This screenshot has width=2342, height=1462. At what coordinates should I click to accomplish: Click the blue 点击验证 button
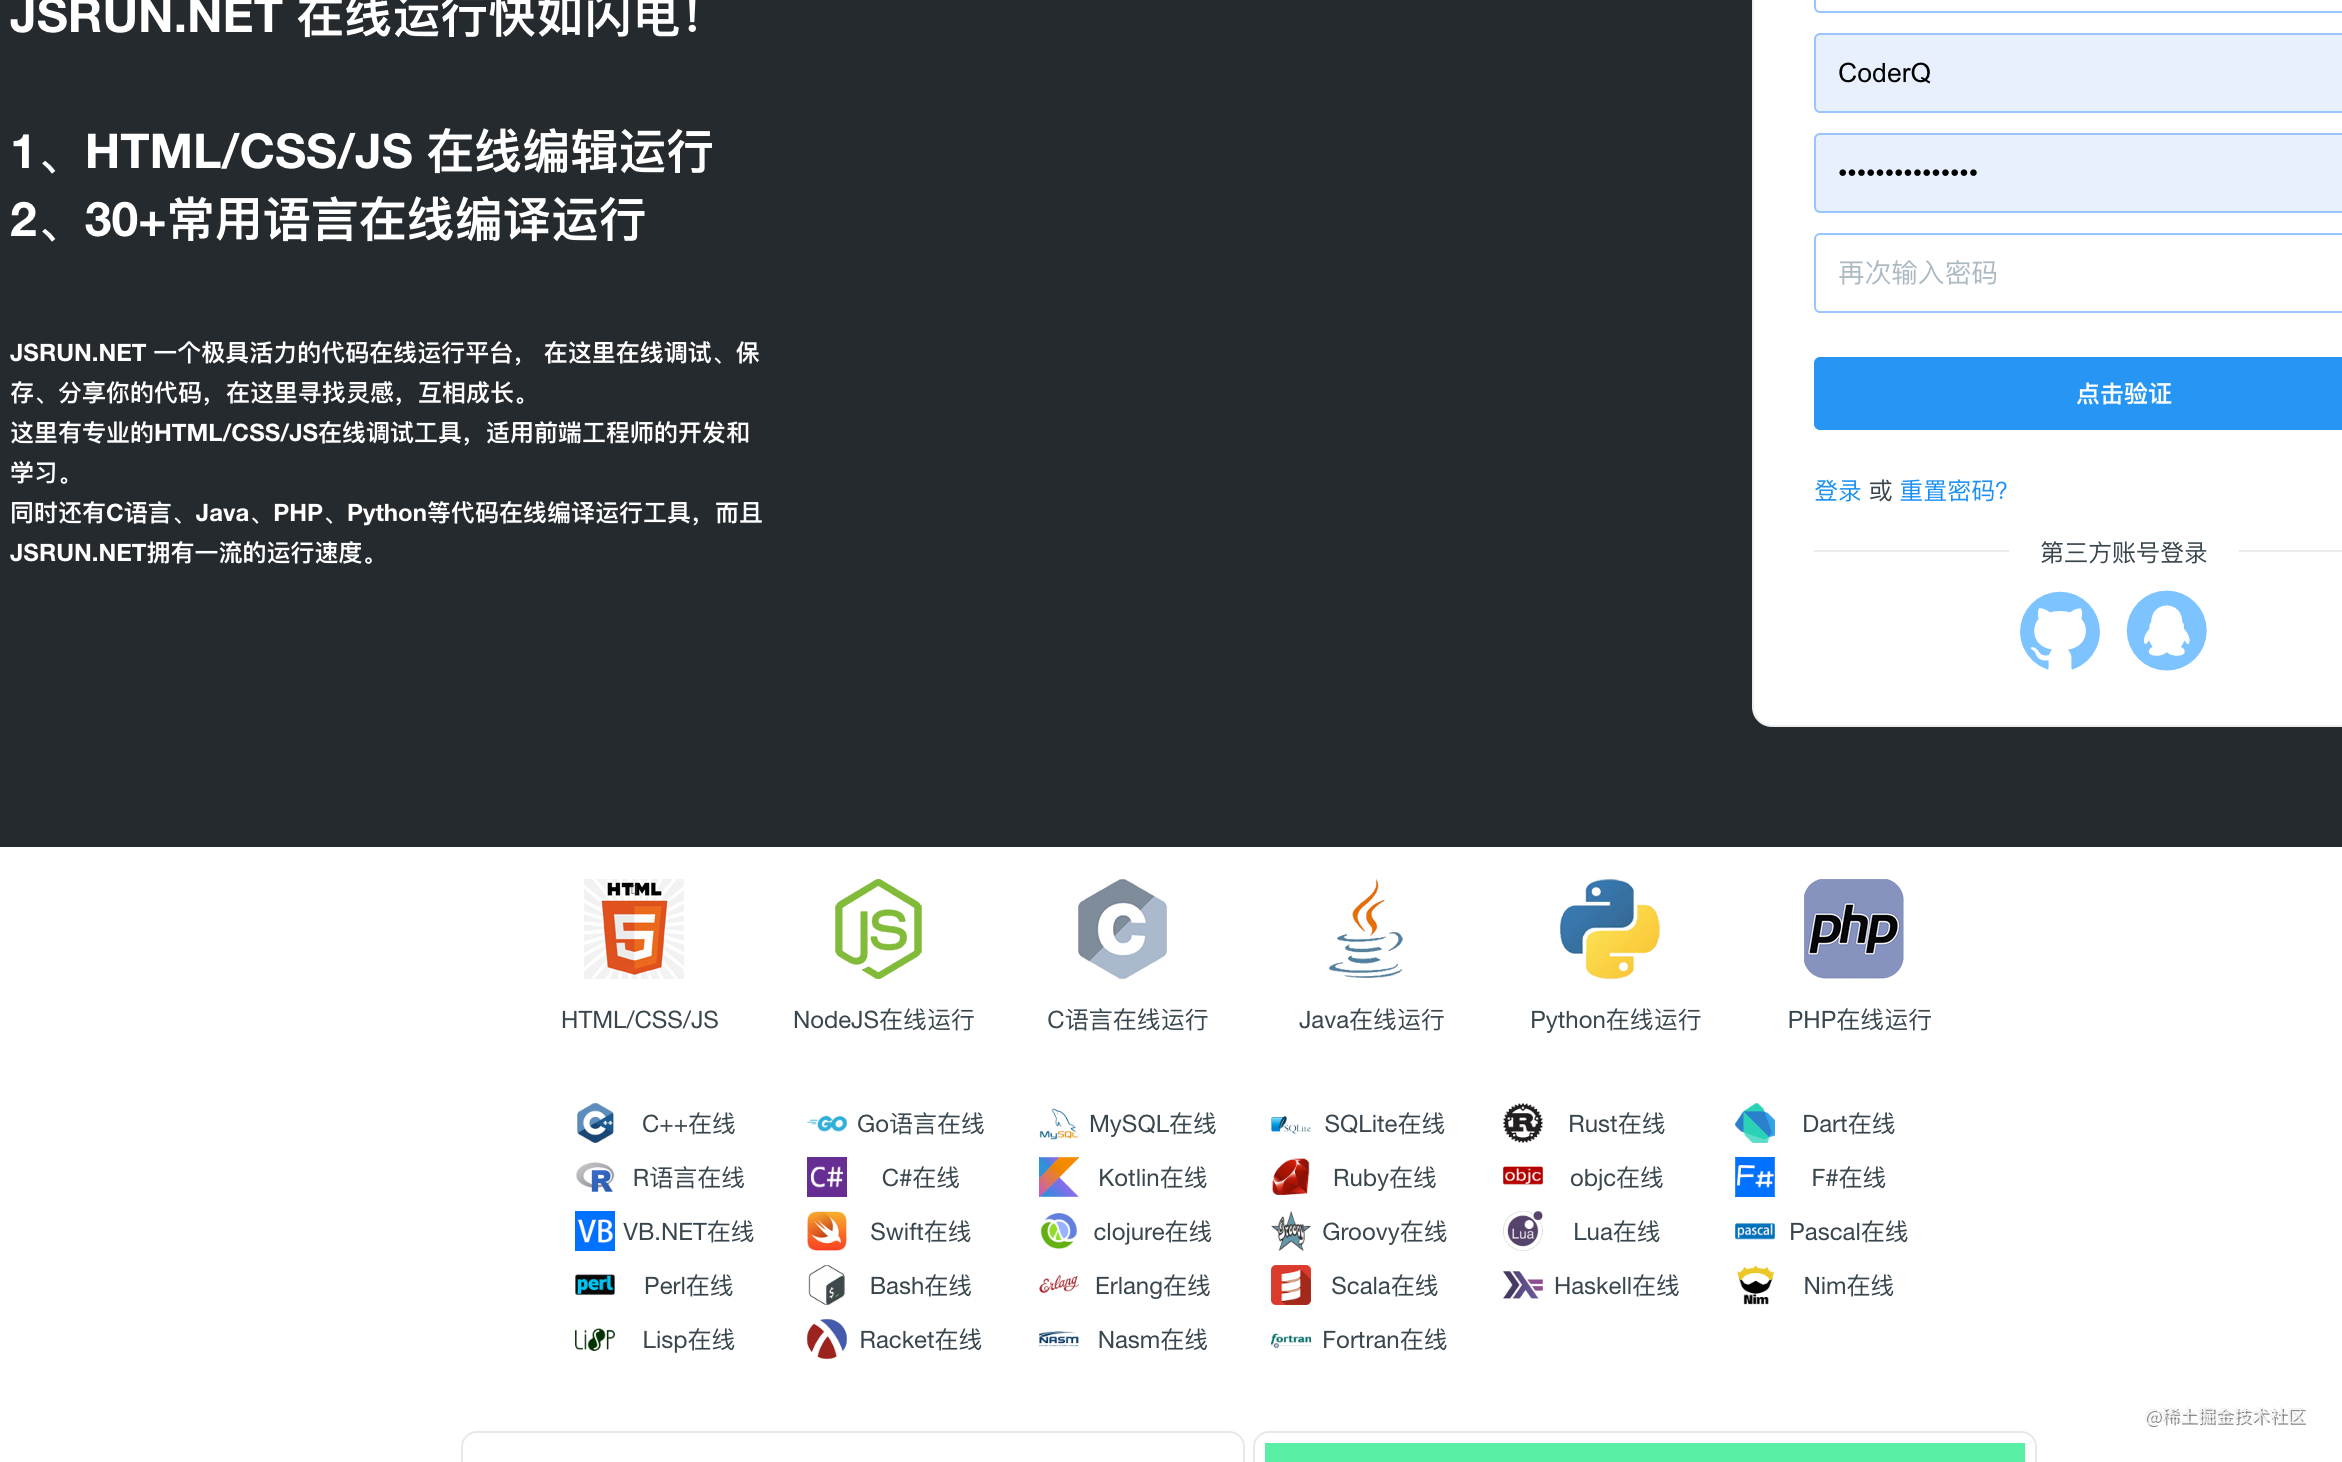[x=2078, y=393]
